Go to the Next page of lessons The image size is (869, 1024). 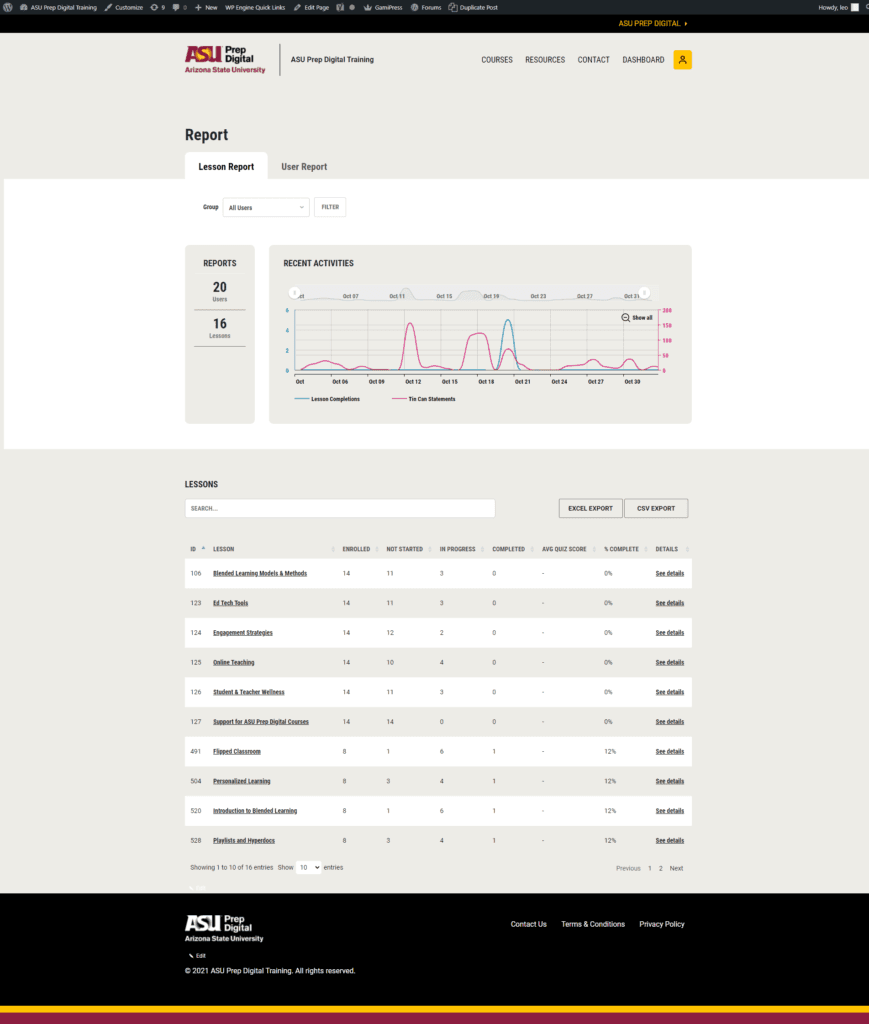click(x=676, y=868)
